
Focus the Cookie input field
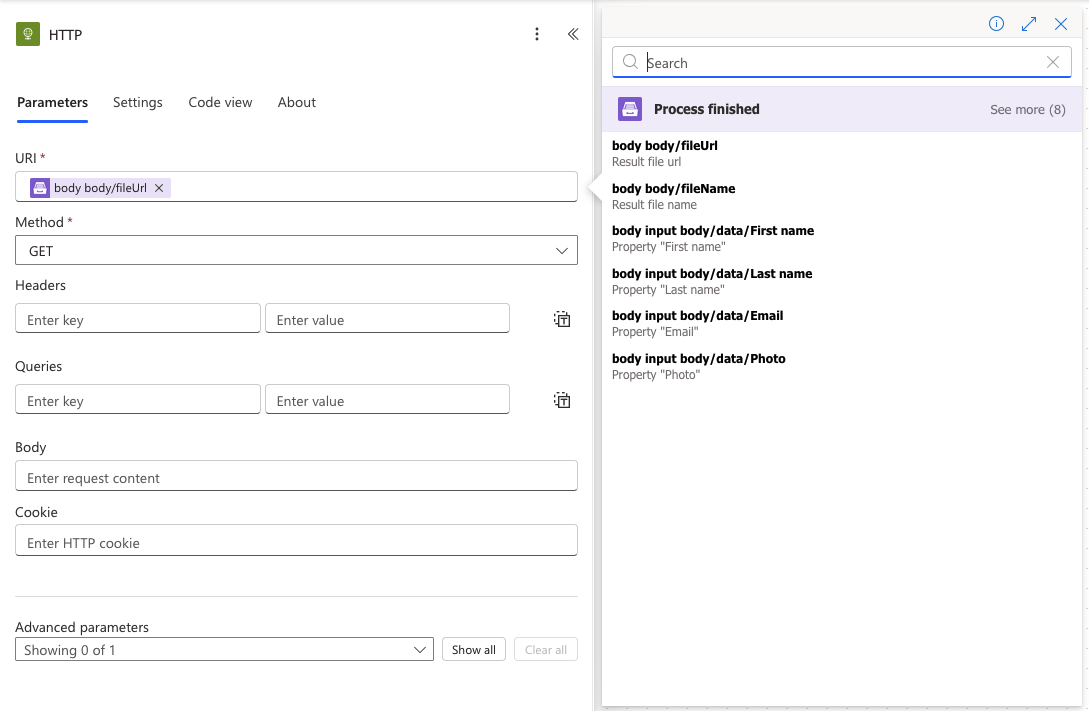coord(296,542)
